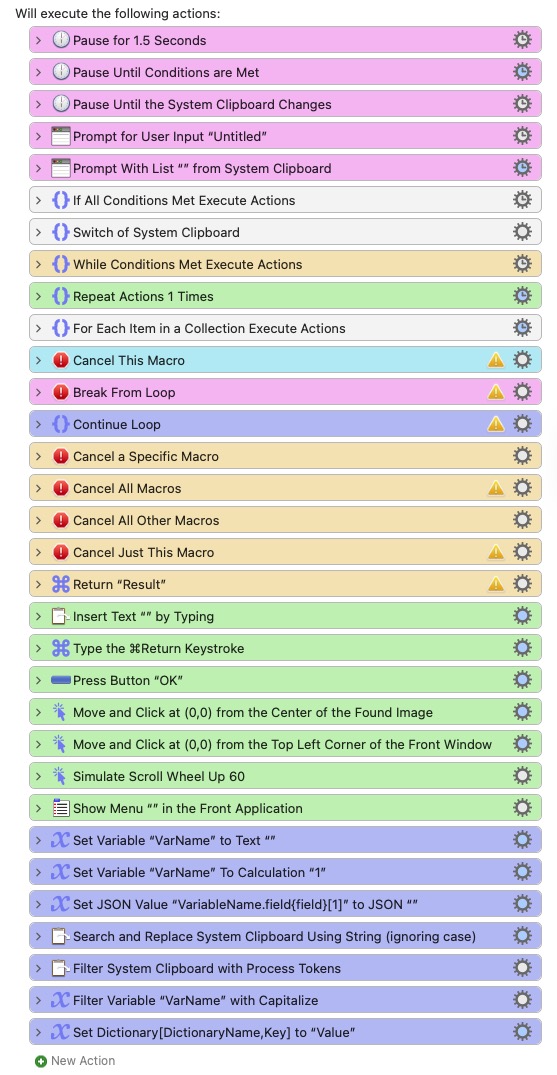
Task: Click the button icon on Press Button "OK"
Action: click(x=61, y=680)
